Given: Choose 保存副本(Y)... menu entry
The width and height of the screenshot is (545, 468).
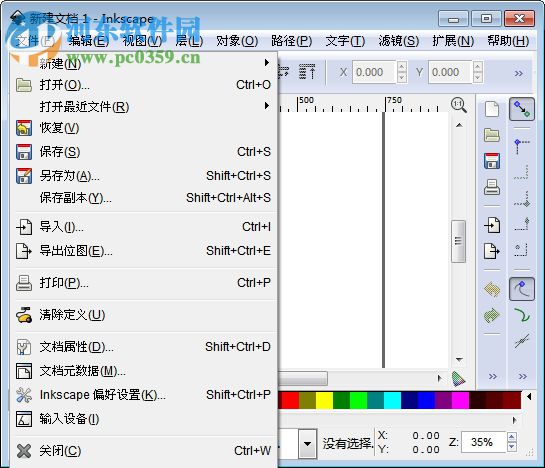Looking at the screenshot, I should tap(144, 198).
